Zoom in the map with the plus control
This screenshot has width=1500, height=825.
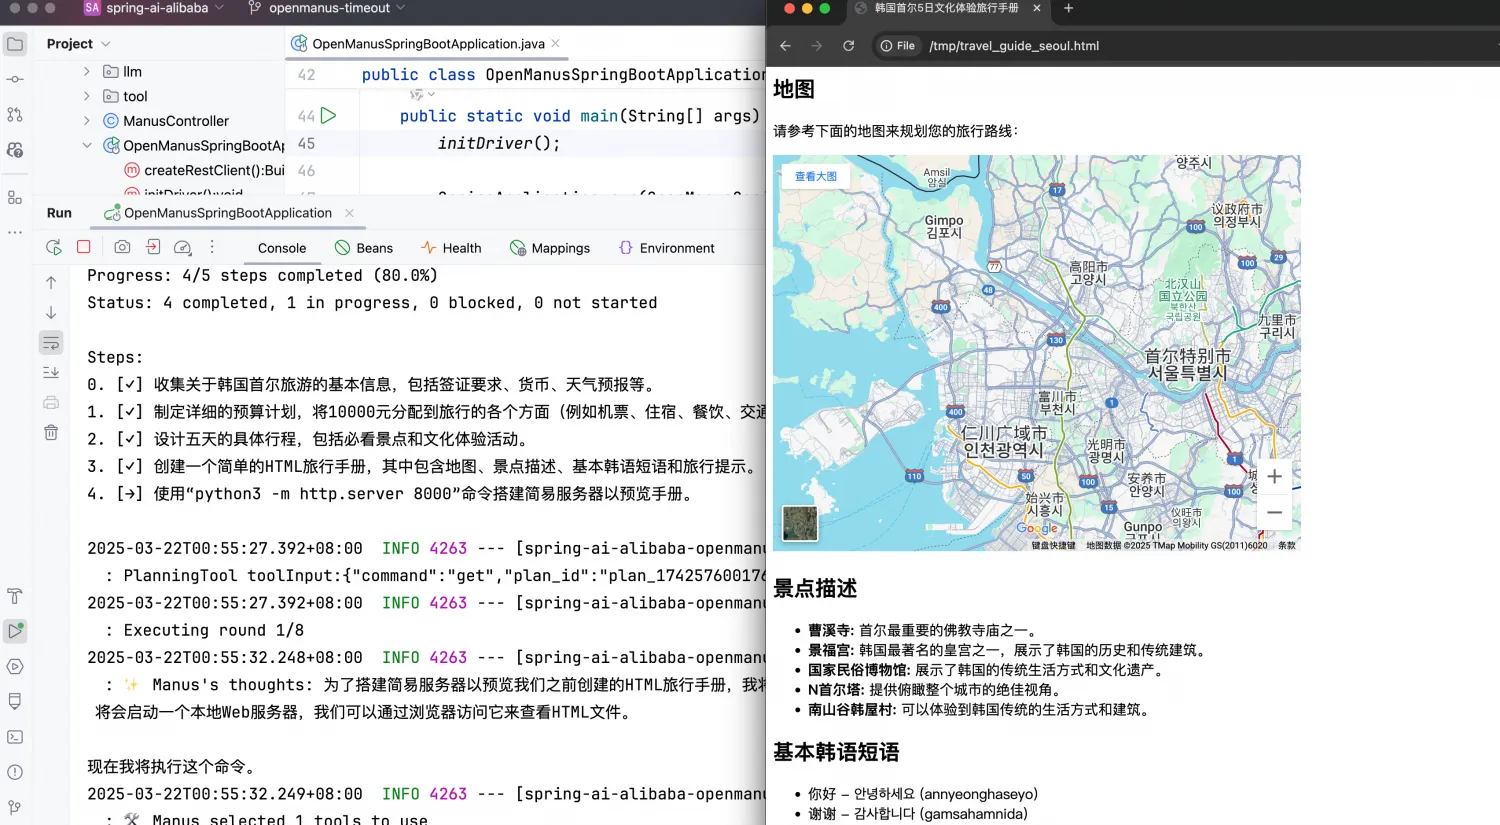(1274, 477)
